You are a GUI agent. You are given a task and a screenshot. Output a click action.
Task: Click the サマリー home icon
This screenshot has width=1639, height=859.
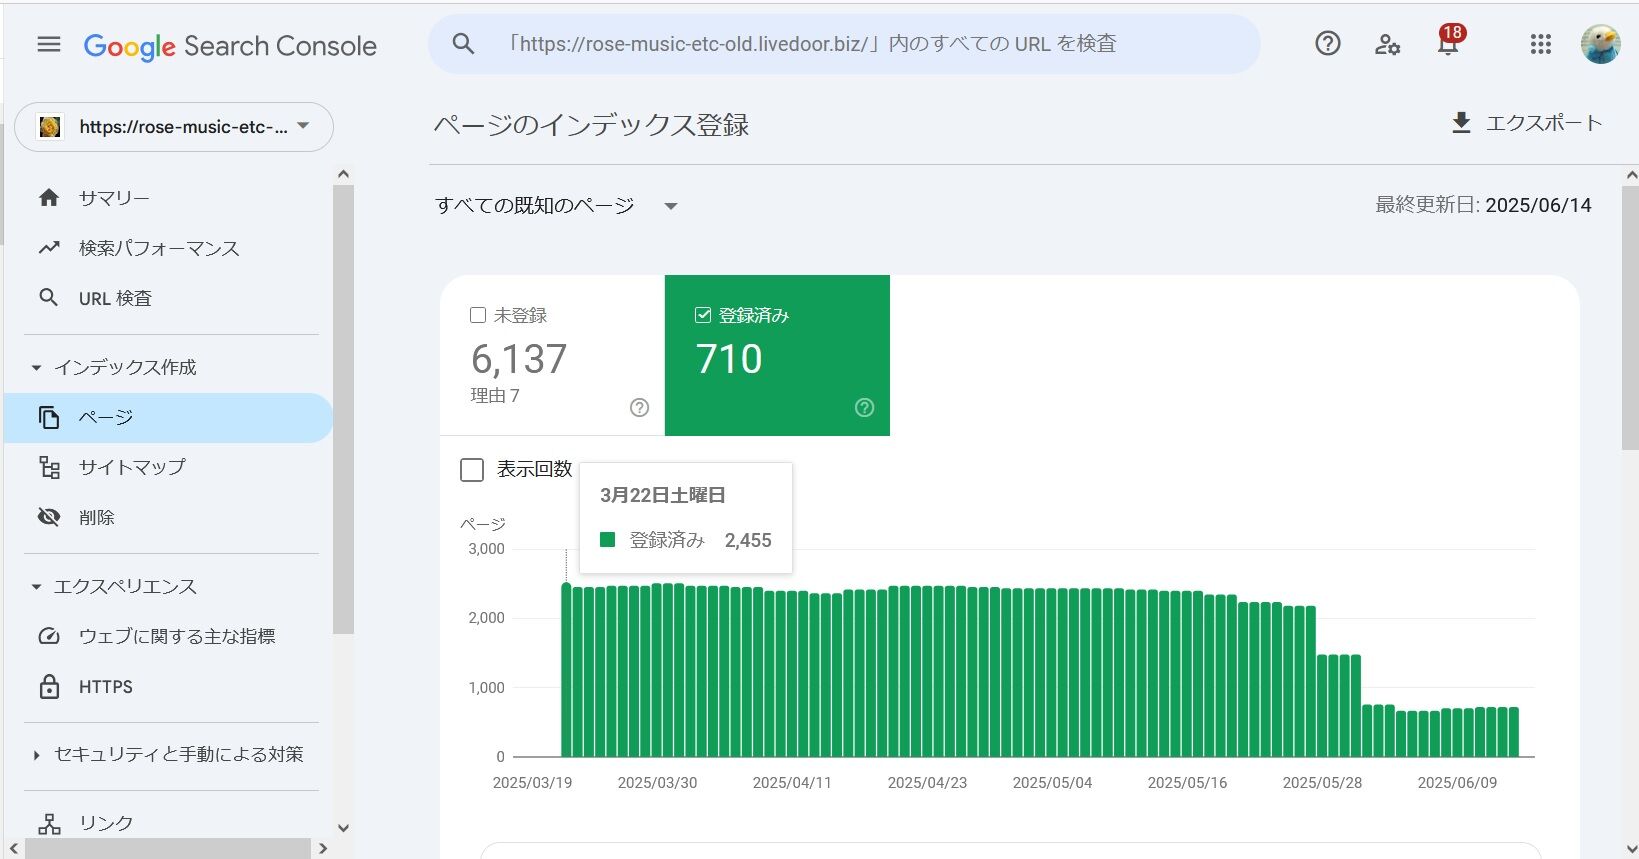49,198
